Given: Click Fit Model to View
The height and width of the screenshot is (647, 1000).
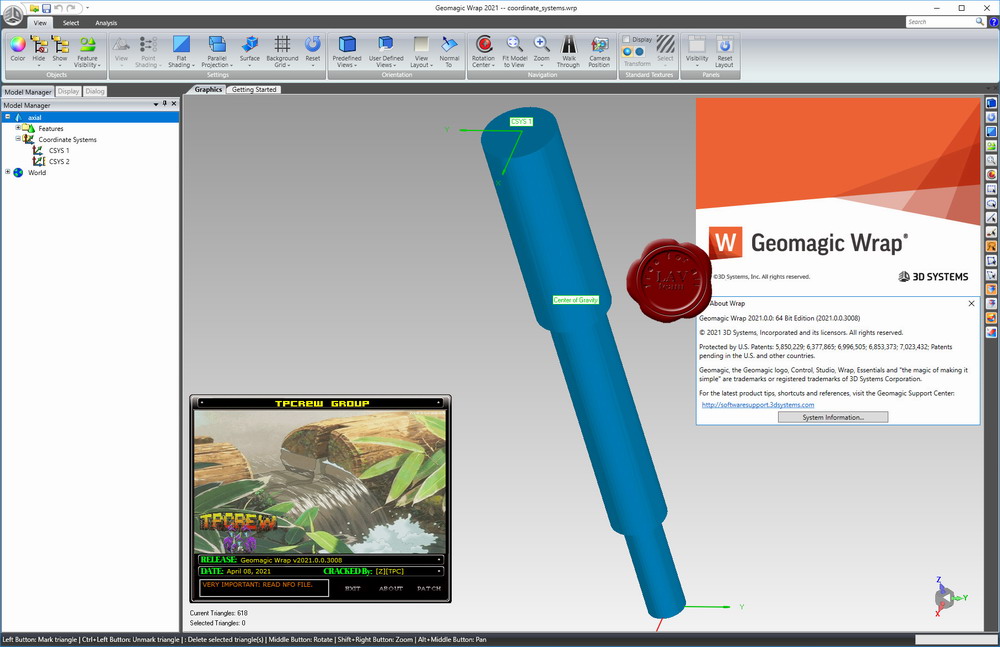Looking at the screenshot, I should point(514,51).
